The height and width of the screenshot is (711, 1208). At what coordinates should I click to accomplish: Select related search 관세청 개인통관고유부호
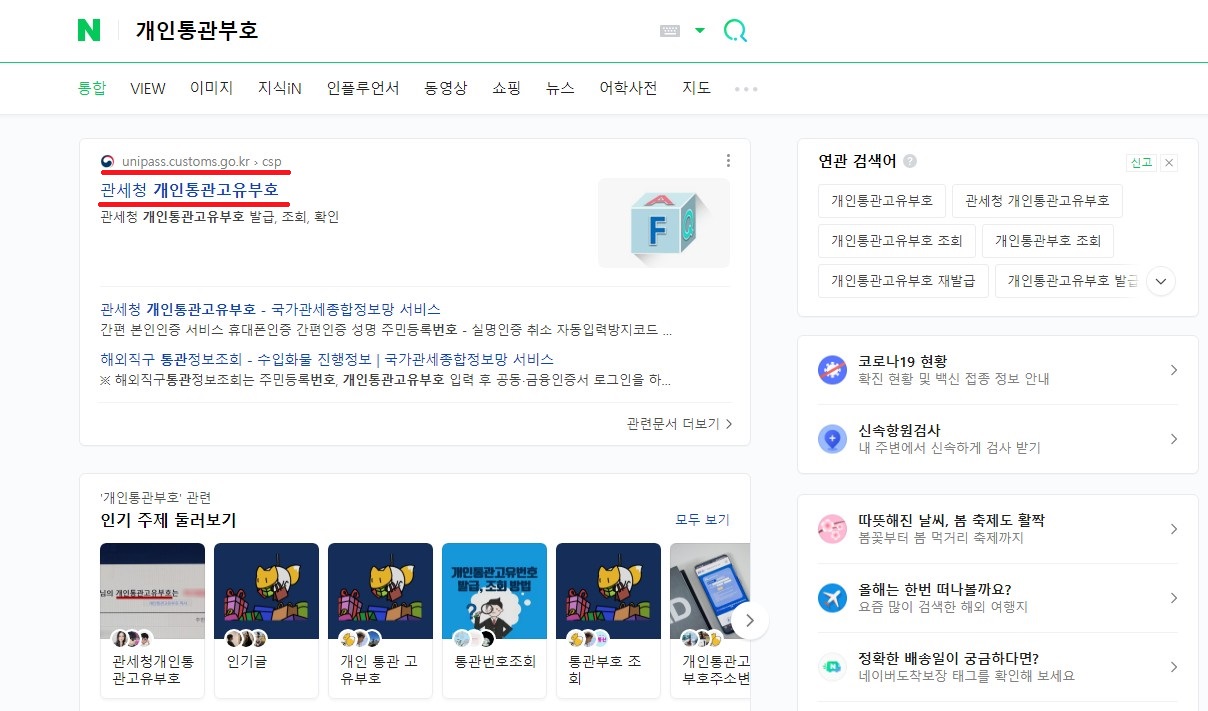click(x=1037, y=201)
